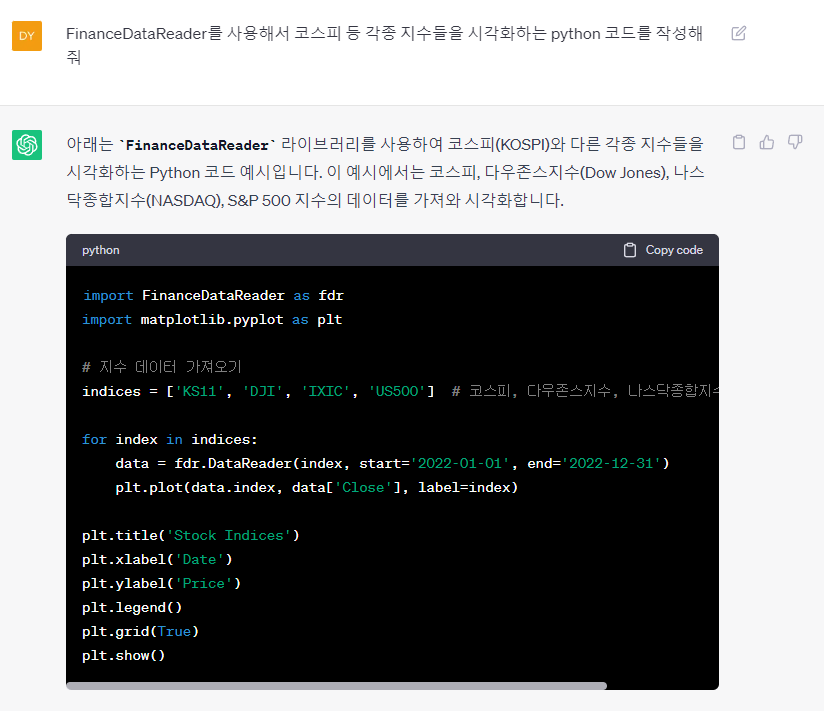
Task: Click the 'IXIC' string in indices list
Action: point(325,391)
